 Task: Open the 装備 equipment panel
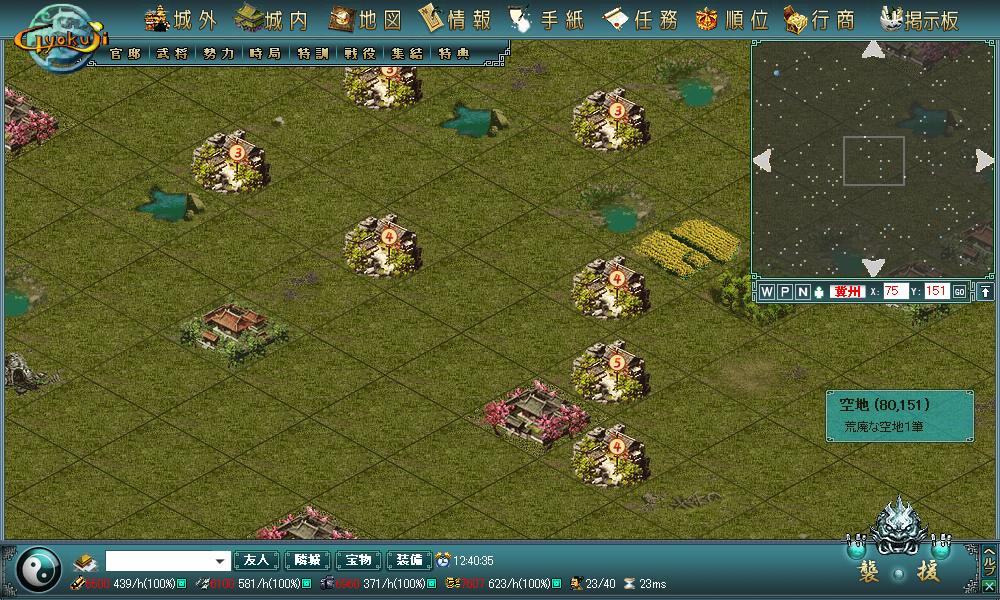[409, 560]
